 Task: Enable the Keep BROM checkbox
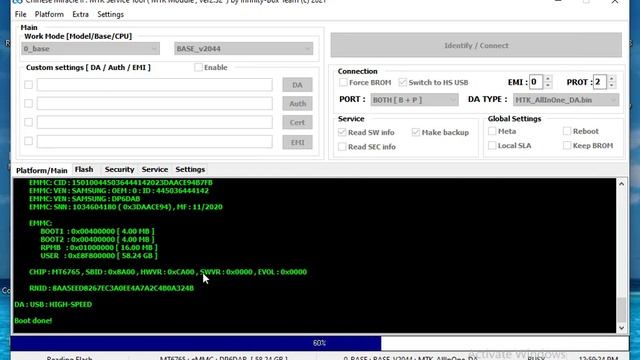pyautogui.click(x=567, y=145)
